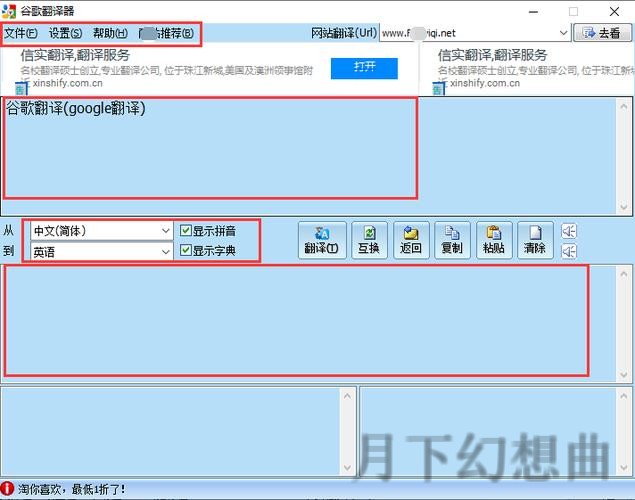Screen dimensions: 635x500
Task: Toggle the 显示字典 checkbox
Action: pyautogui.click(x=186, y=251)
